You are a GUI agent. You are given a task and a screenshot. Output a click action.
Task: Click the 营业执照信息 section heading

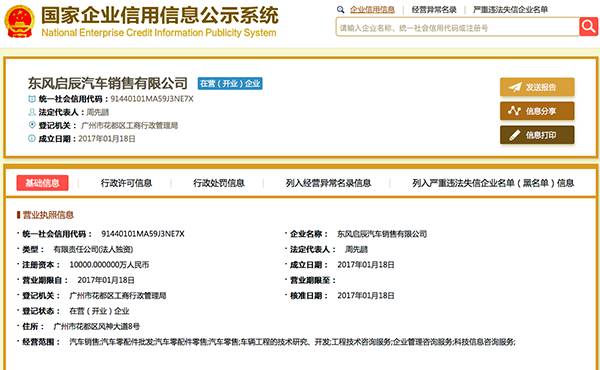48,215
